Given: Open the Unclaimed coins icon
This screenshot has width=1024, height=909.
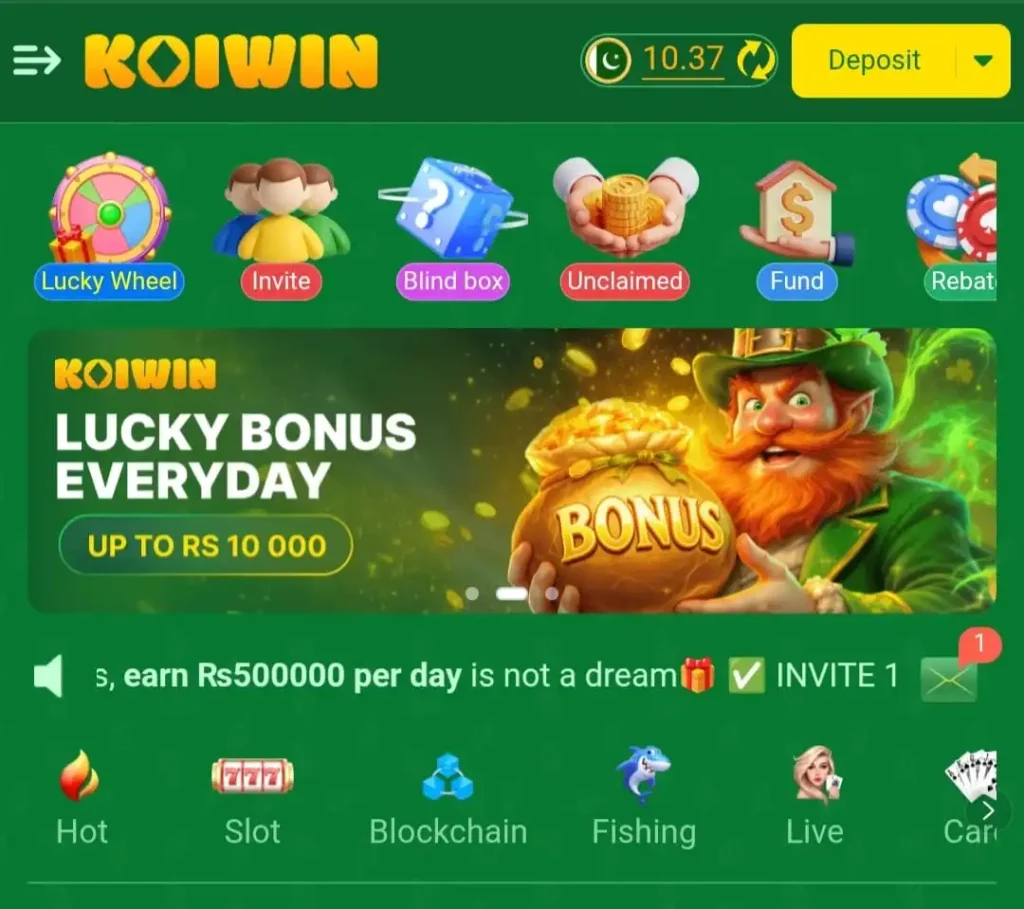Looking at the screenshot, I should pyautogui.click(x=625, y=227).
